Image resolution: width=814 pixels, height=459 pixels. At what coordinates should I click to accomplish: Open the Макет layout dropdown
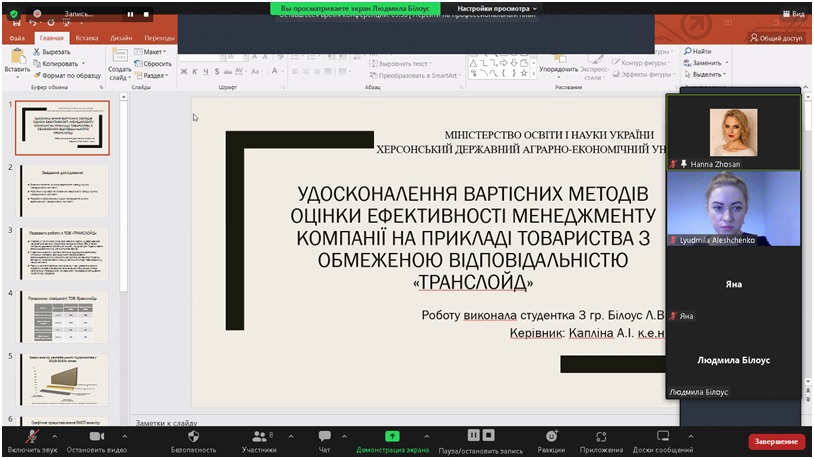[150, 52]
